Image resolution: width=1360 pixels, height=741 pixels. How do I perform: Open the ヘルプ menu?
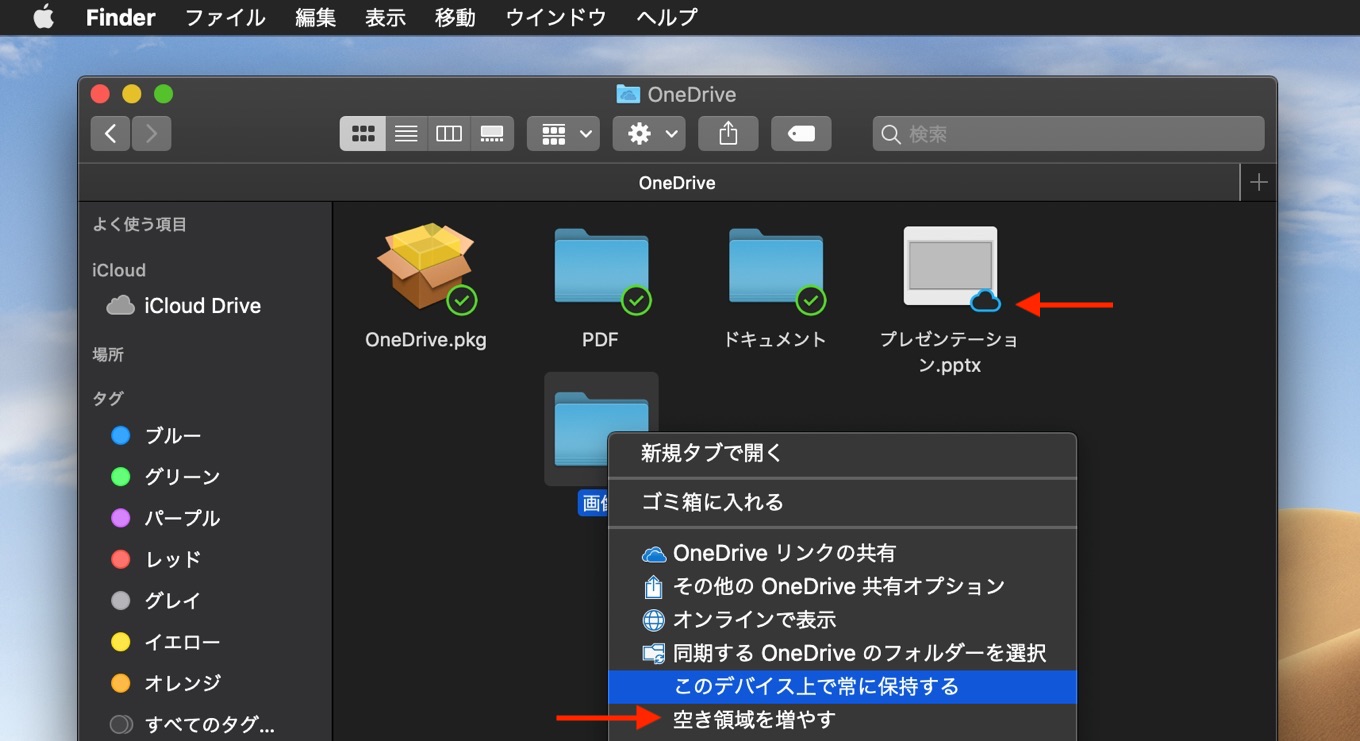(x=666, y=17)
